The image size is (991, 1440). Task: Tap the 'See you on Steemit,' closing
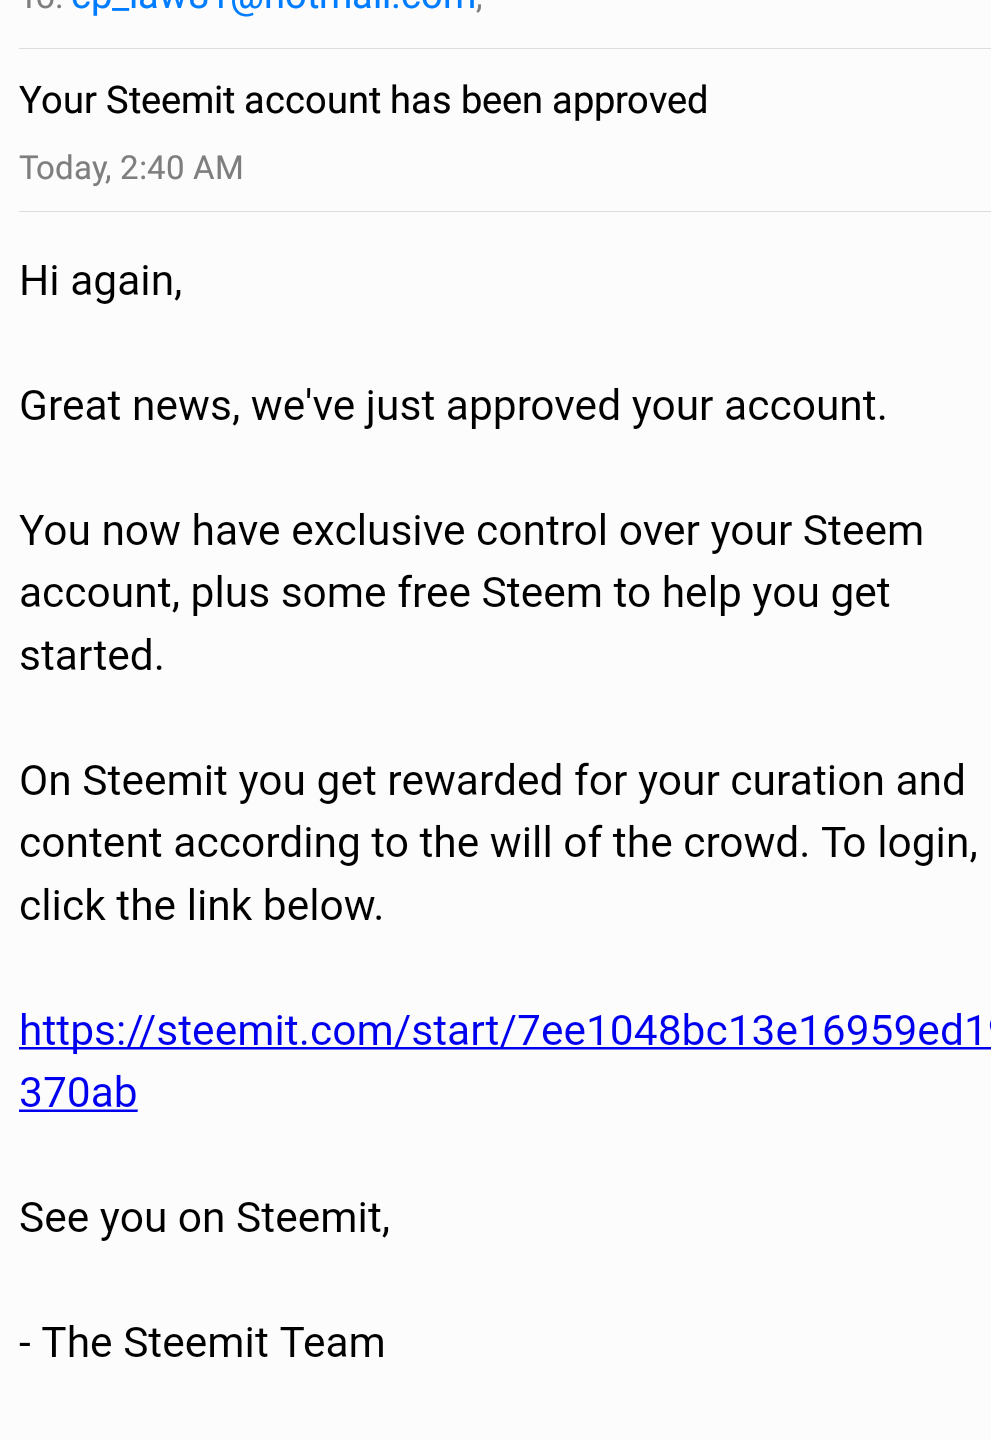click(x=205, y=1218)
